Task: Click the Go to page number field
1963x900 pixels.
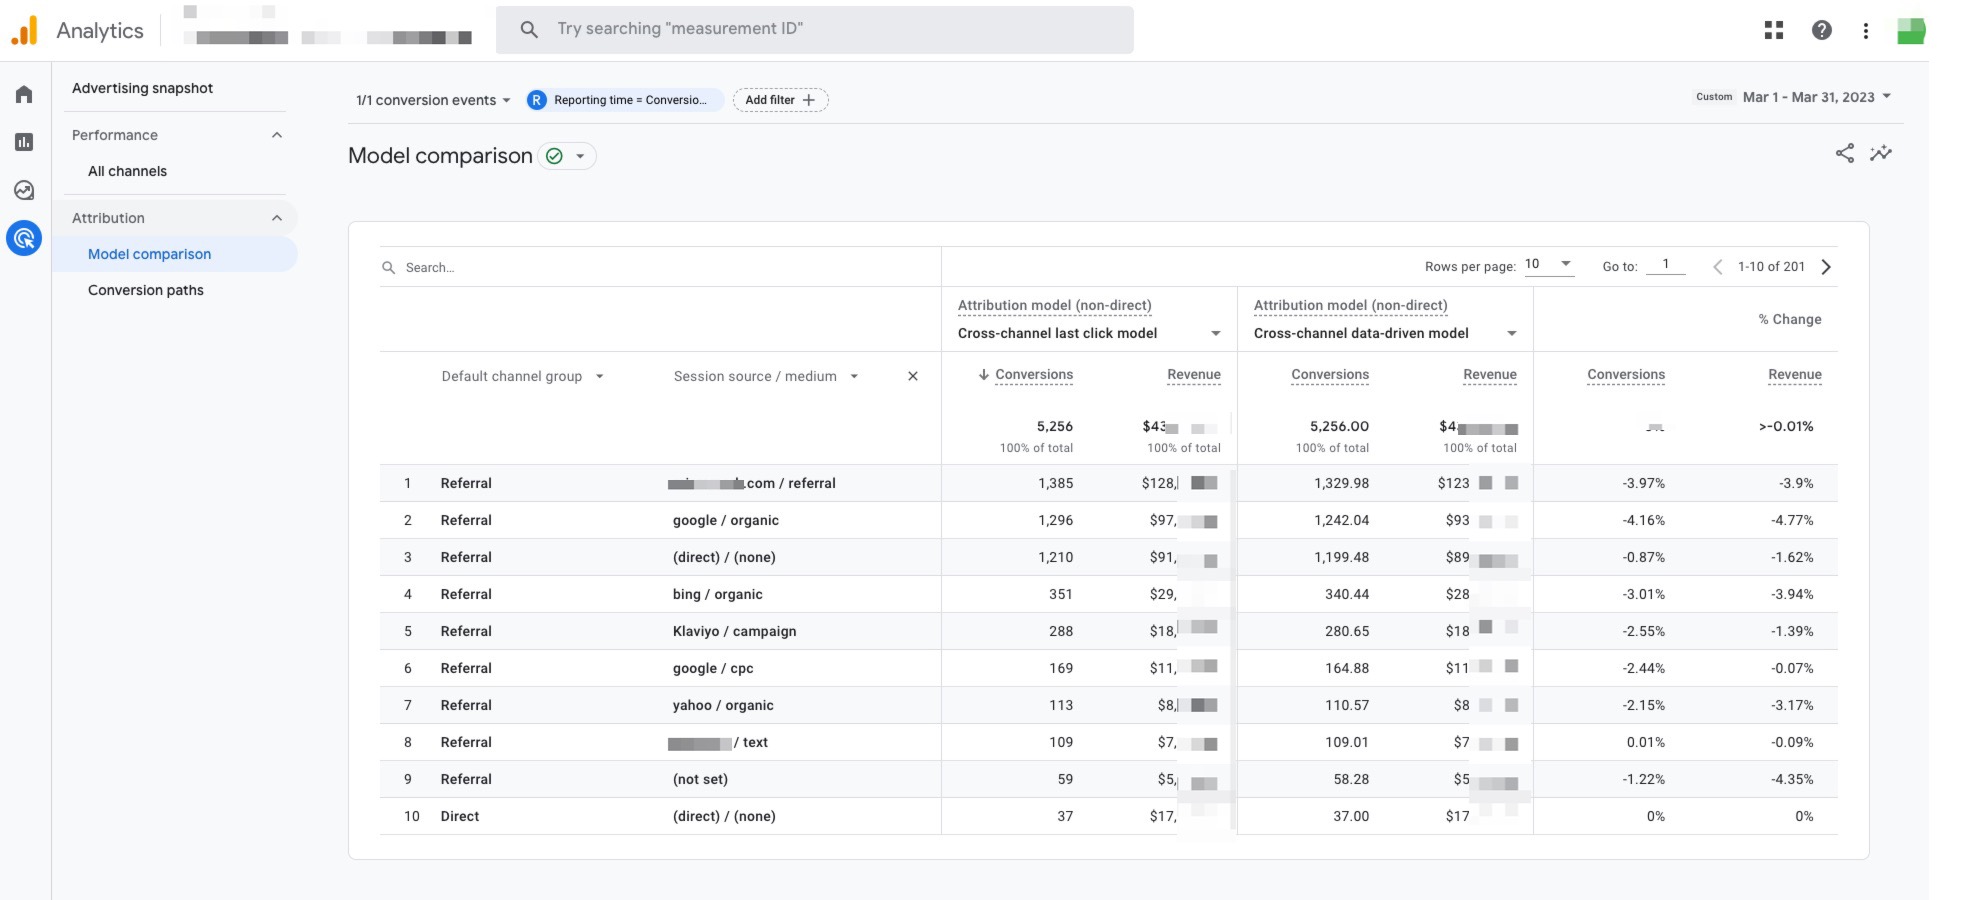Action: [x=1665, y=265]
